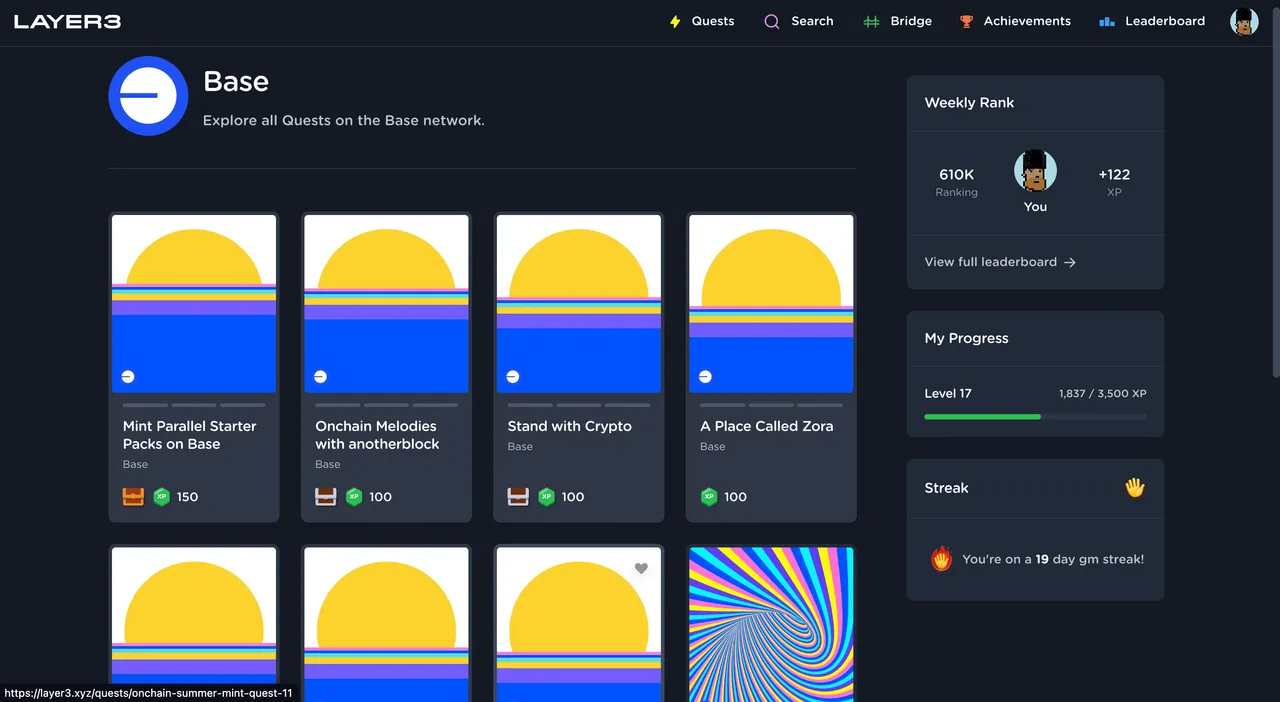
Task: Click XP gem on Mint Parallel card
Action: [x=162, y=497]
